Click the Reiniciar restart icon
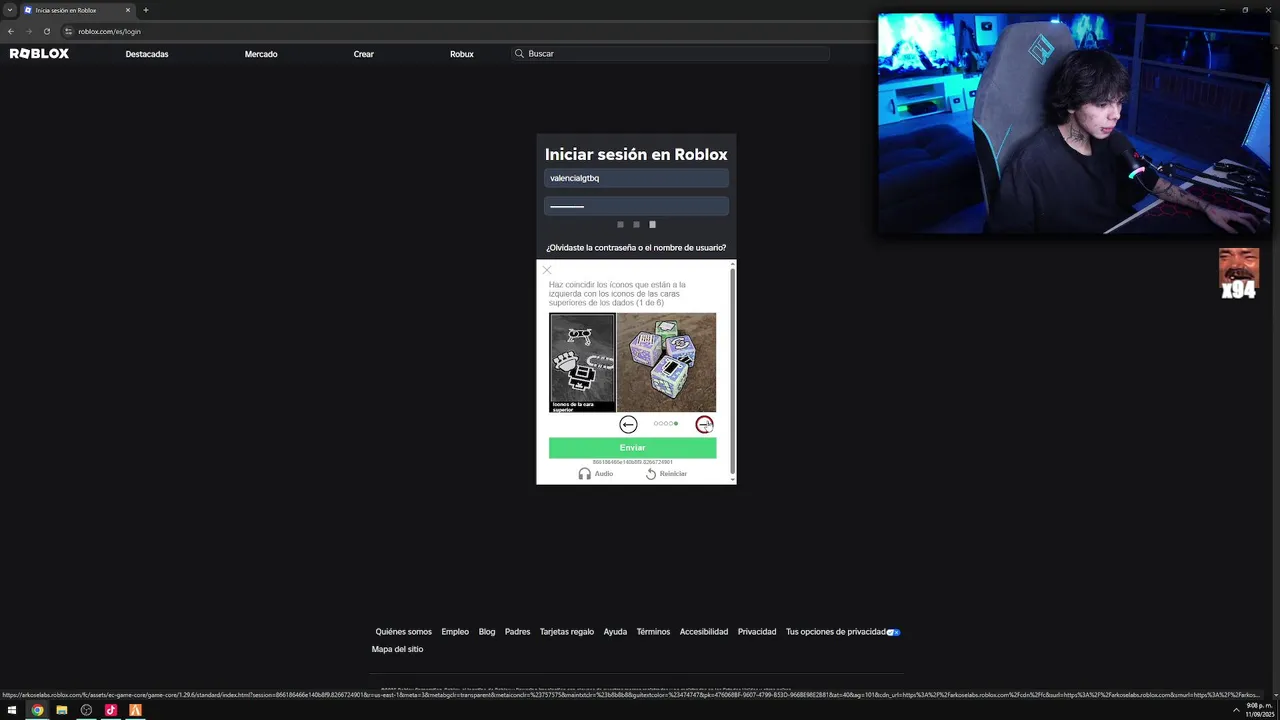 (651, 474)
